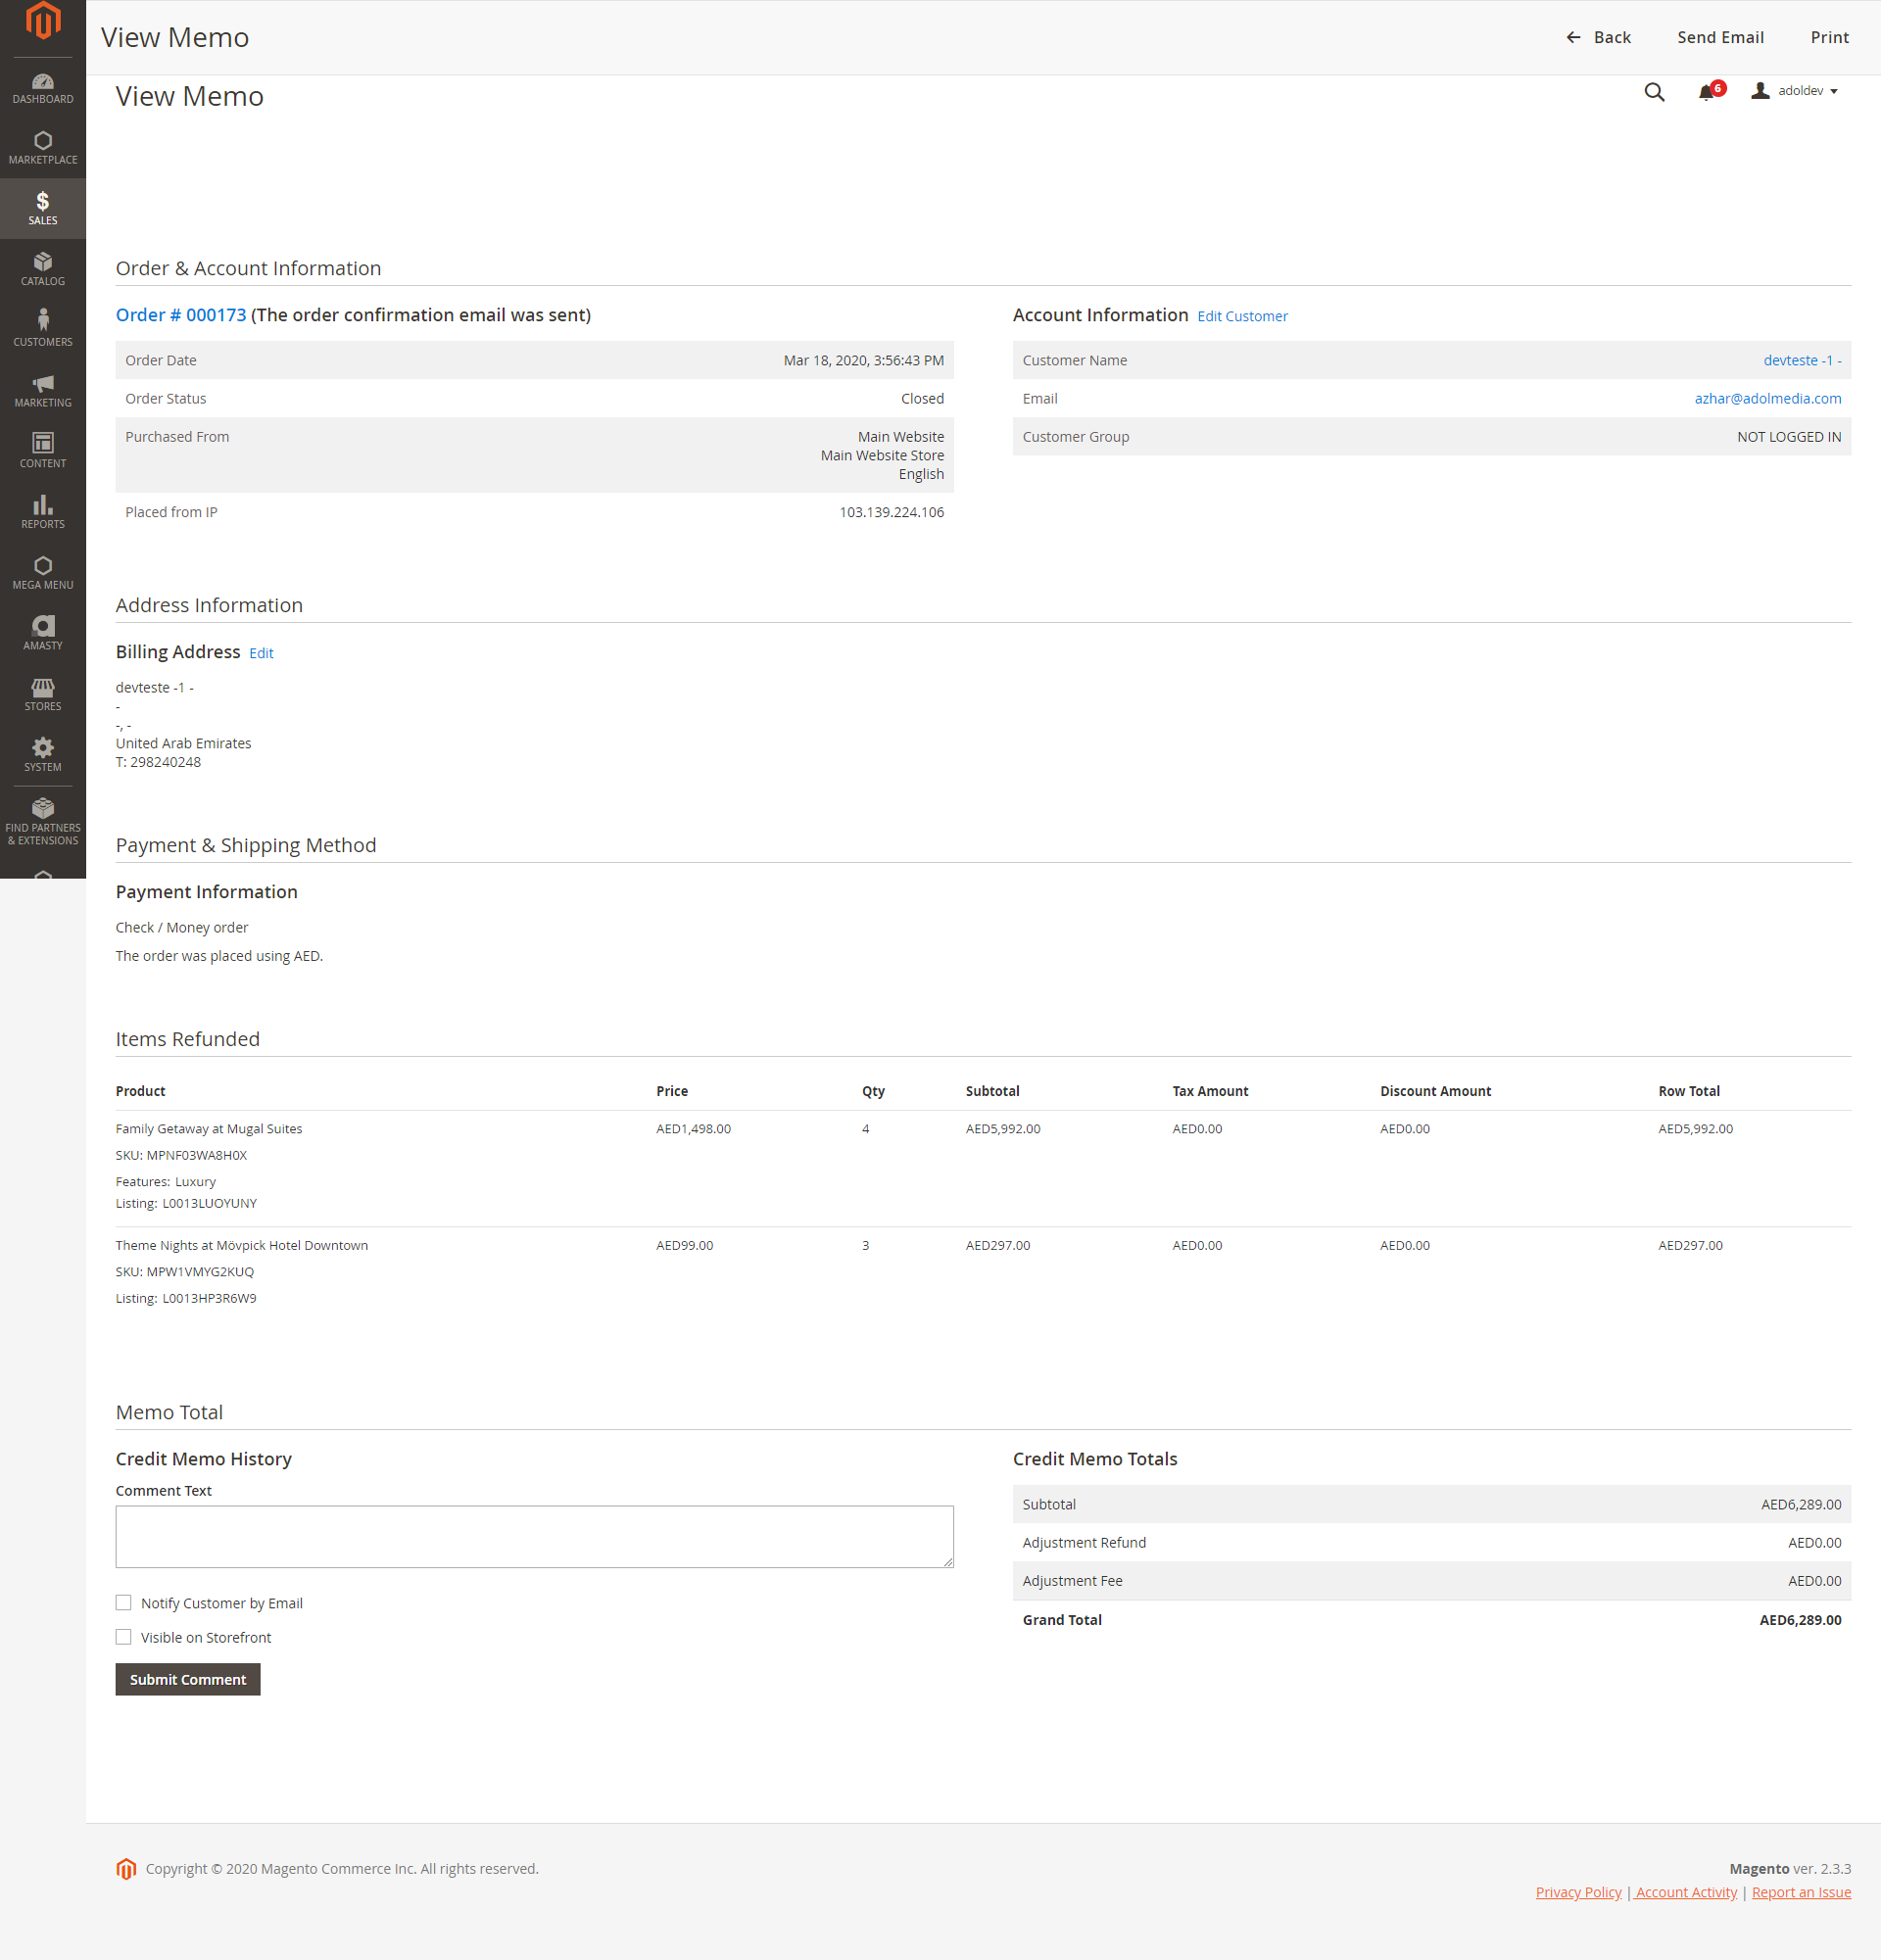The image size is (1881, 1960).
Task: Check Notify Customer by Email
Action: (123, 1603)
